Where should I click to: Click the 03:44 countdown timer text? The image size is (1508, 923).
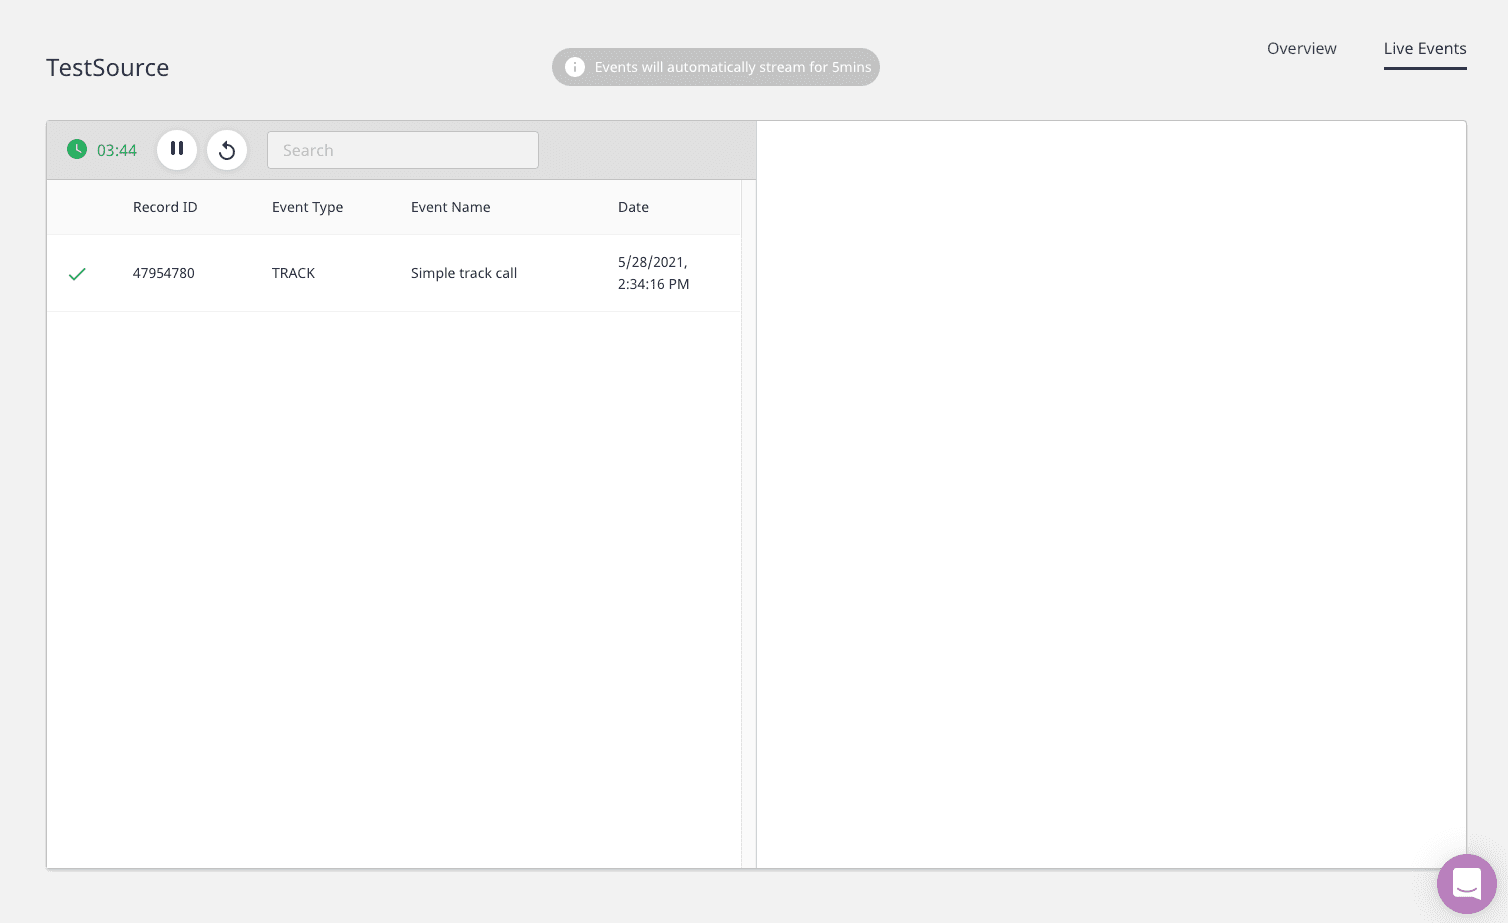117,151
